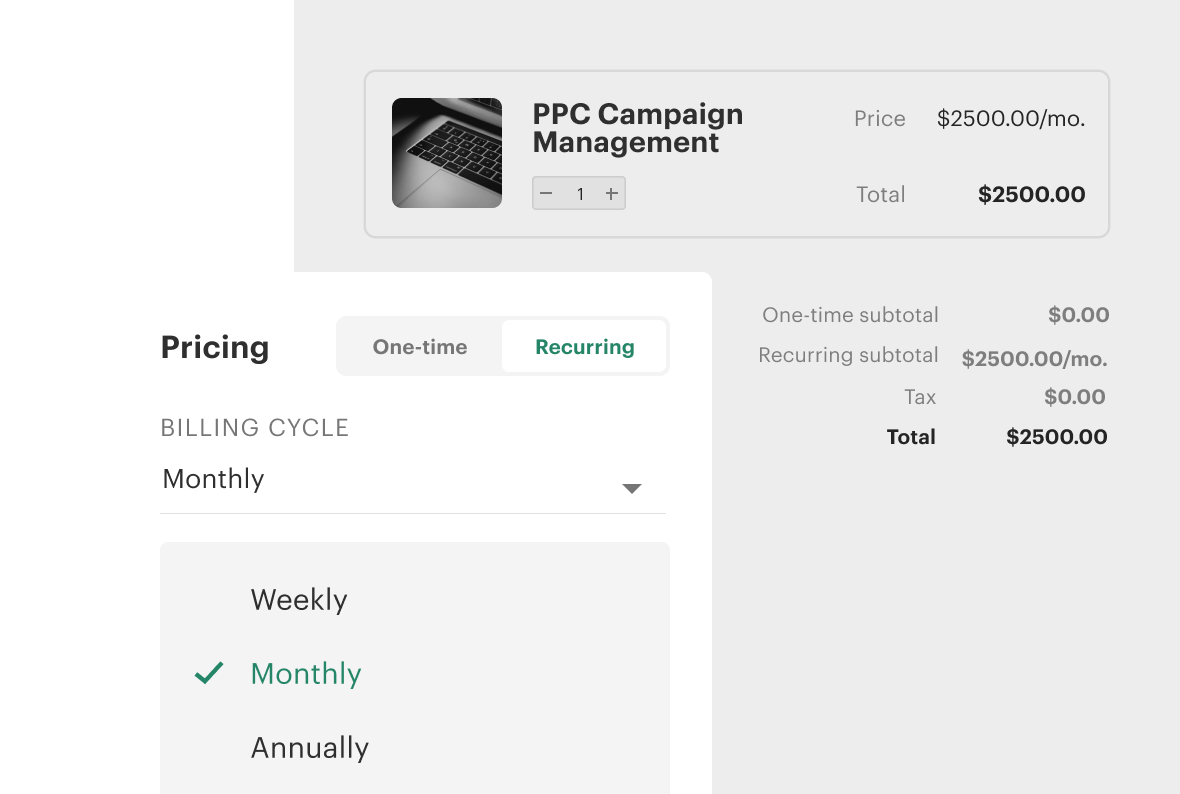Switch to the One-time pricing tab
This screenshot has height=794, width=1180.
point(420,346)
